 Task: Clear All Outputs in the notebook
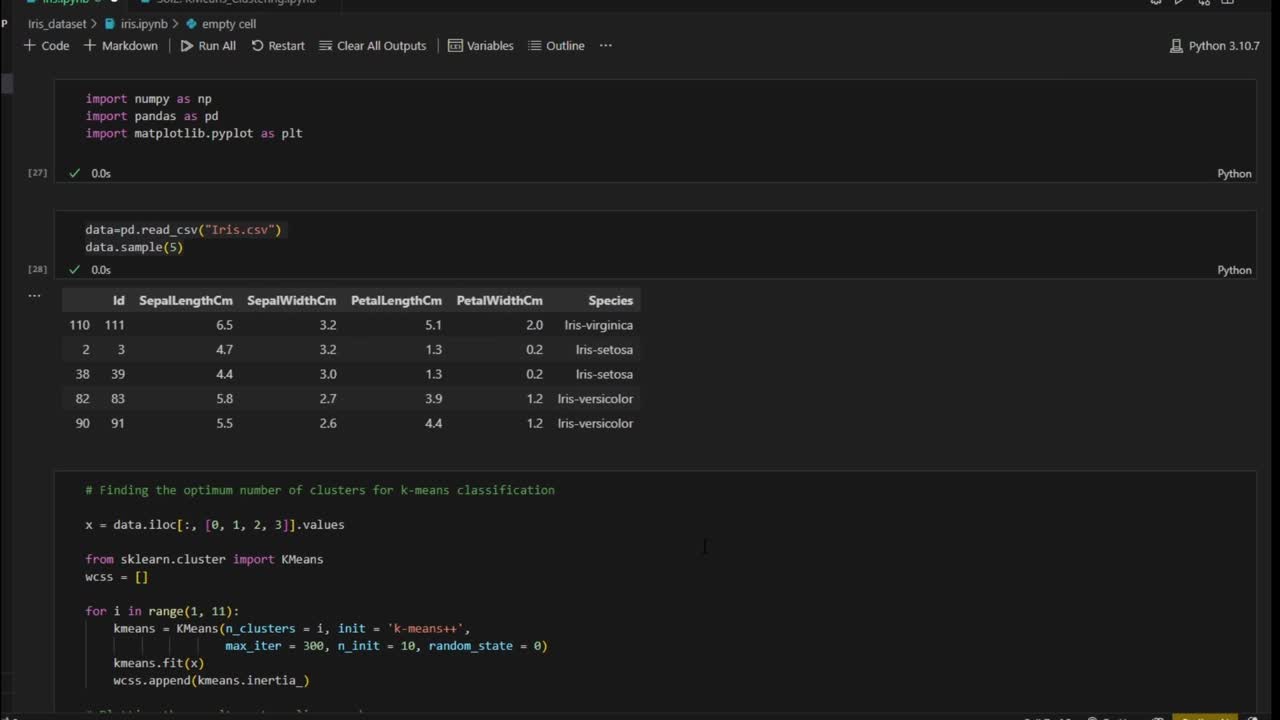[x=372, y=46]
